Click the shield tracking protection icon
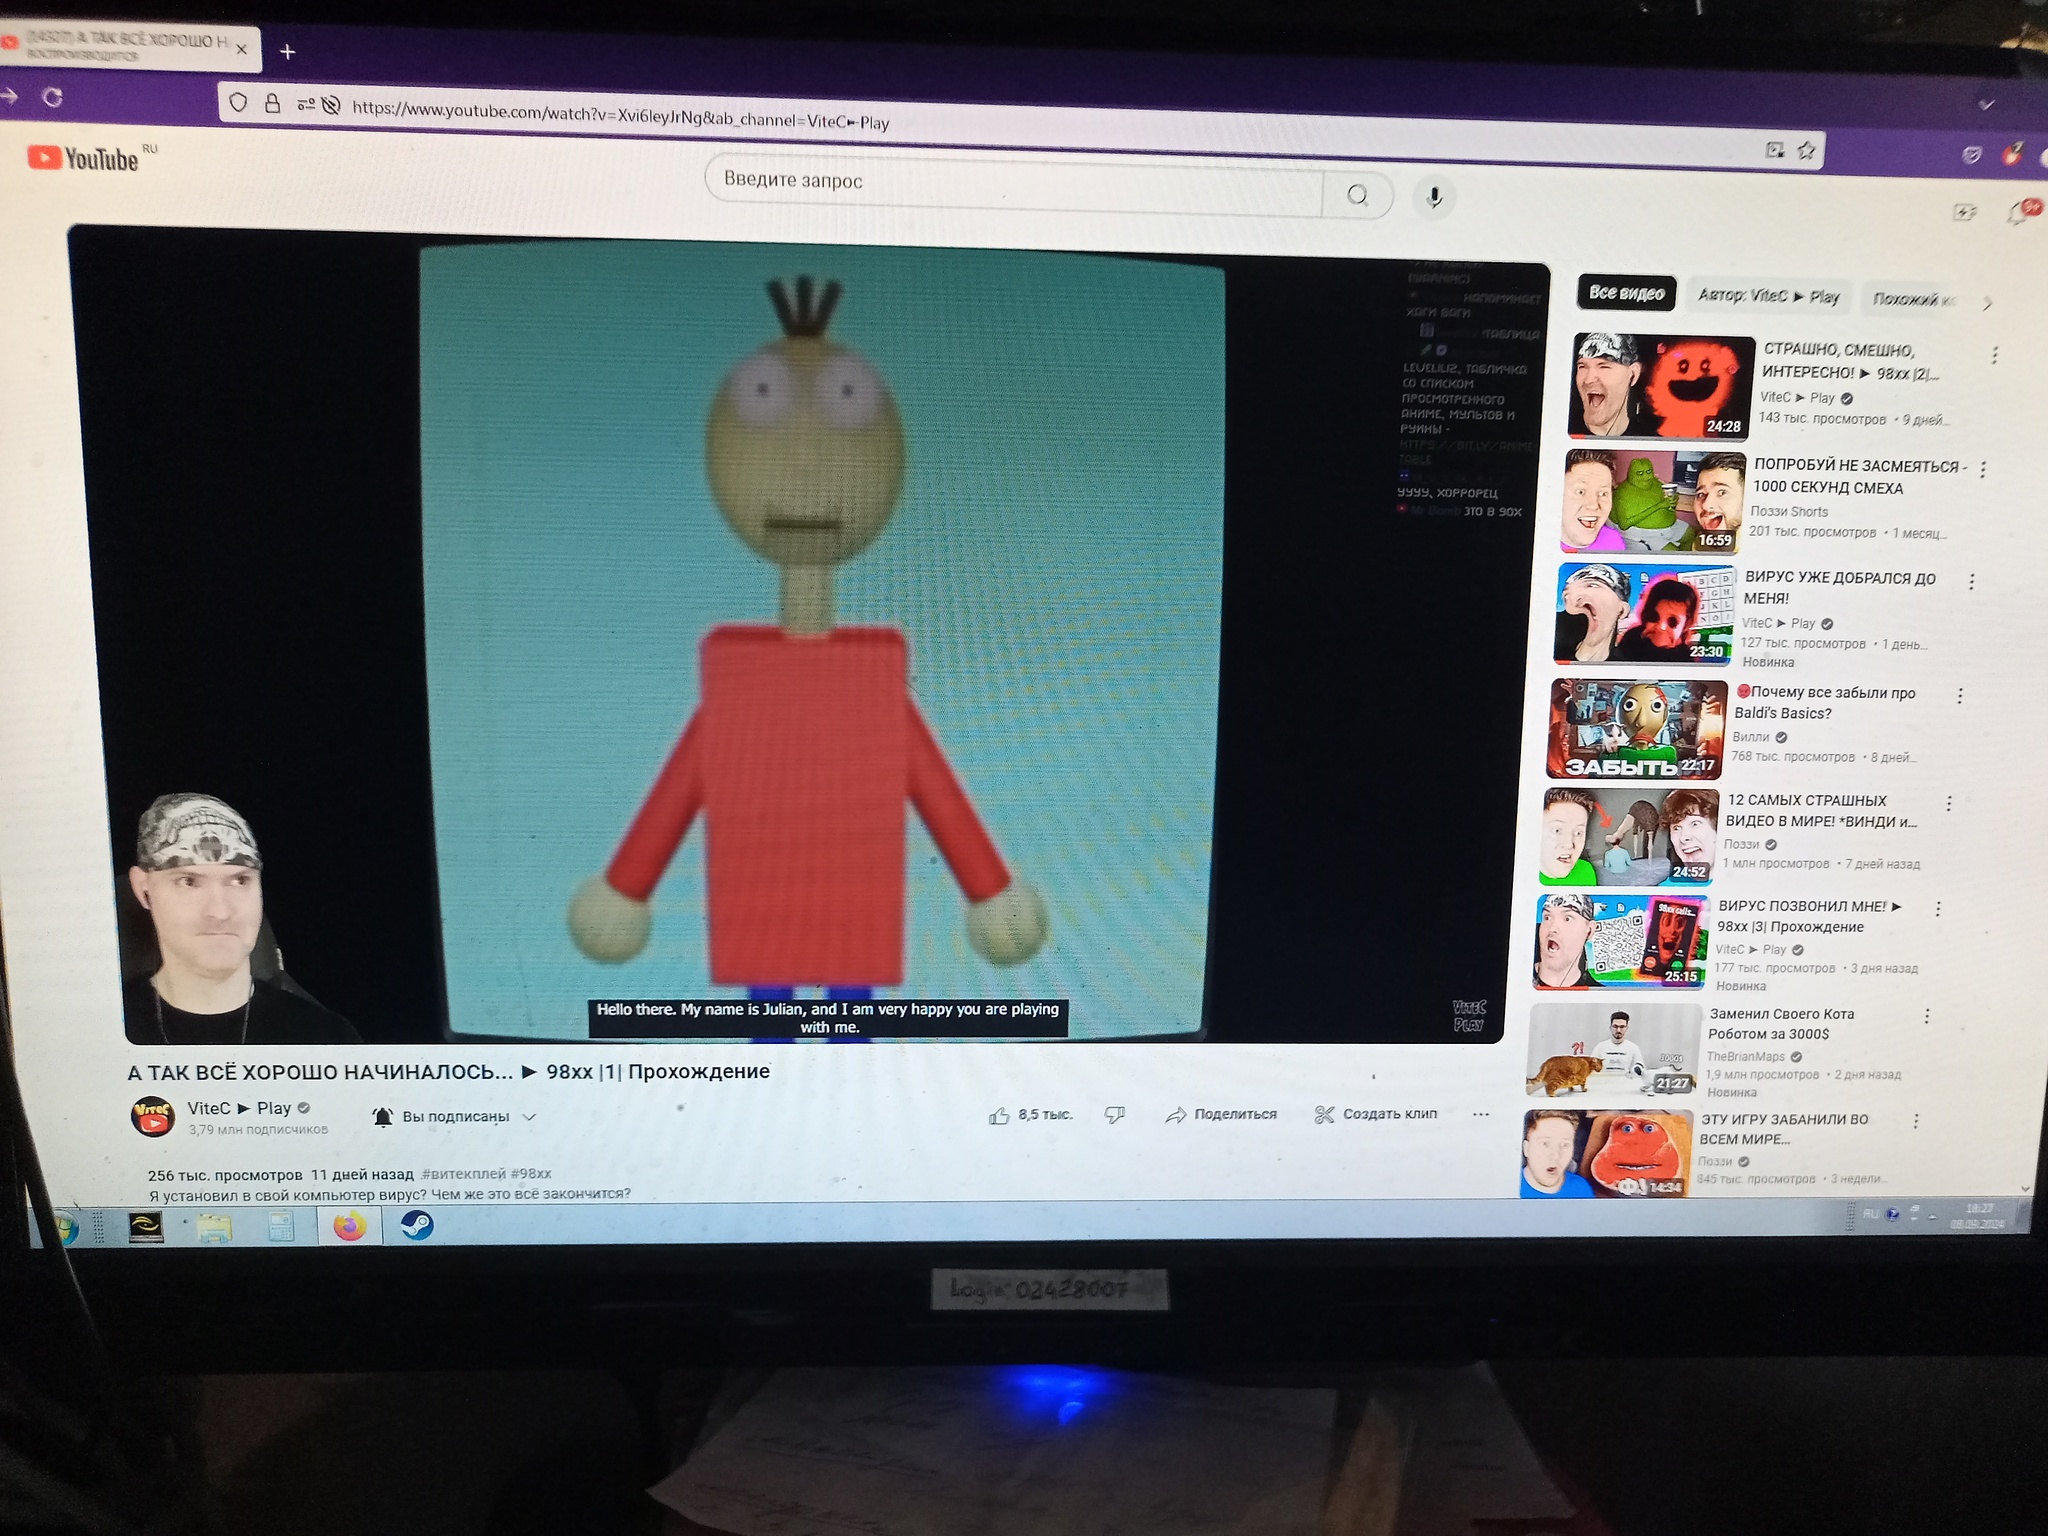Image resolution: width=2048 pixels, height=1536 pixels. pos(238,102)
